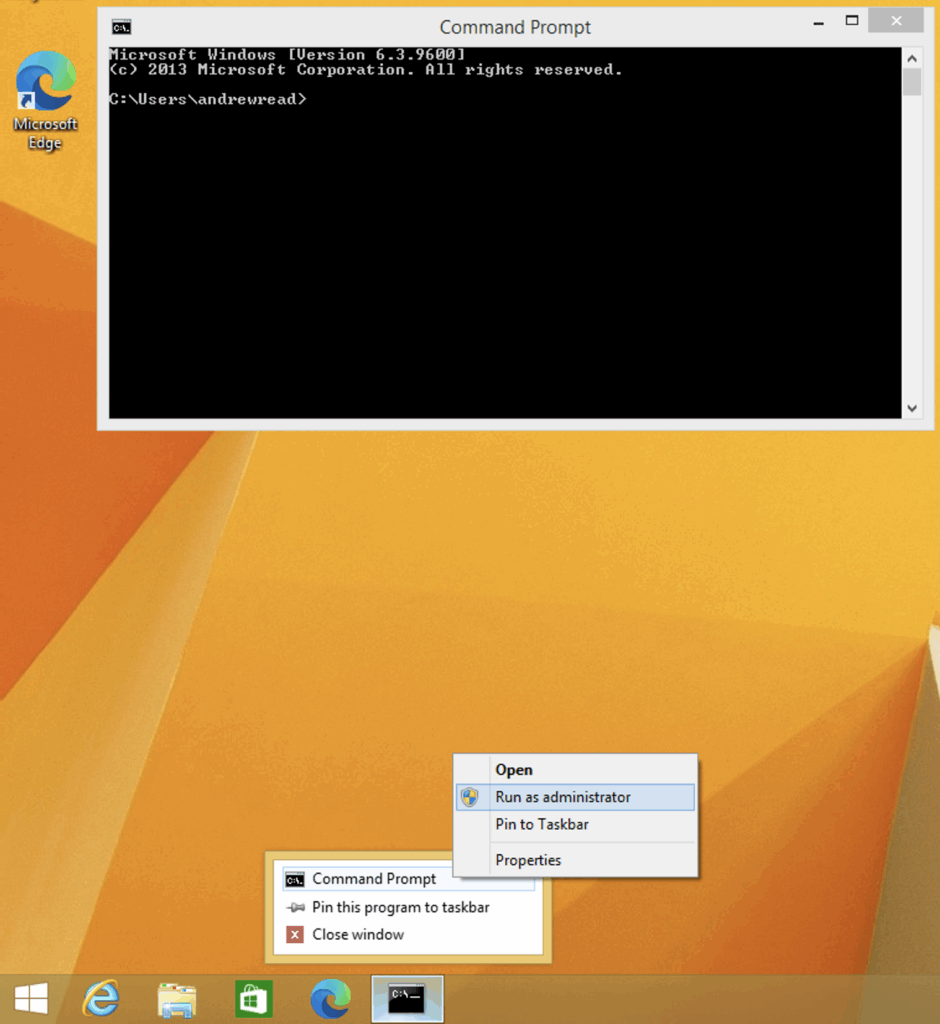Select Run as administrator
Viewport: 940px width, 1024px height.
pyautogui.click(x=563, y=797)
